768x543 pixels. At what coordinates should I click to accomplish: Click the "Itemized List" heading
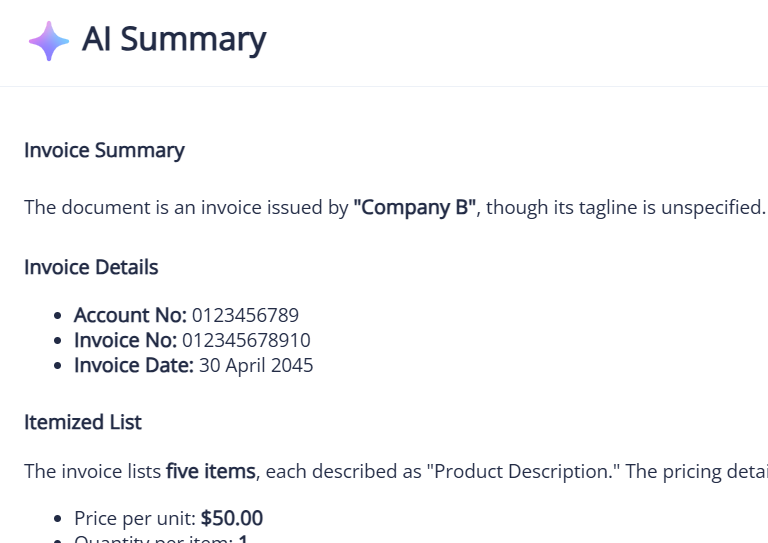click(83, 422)
